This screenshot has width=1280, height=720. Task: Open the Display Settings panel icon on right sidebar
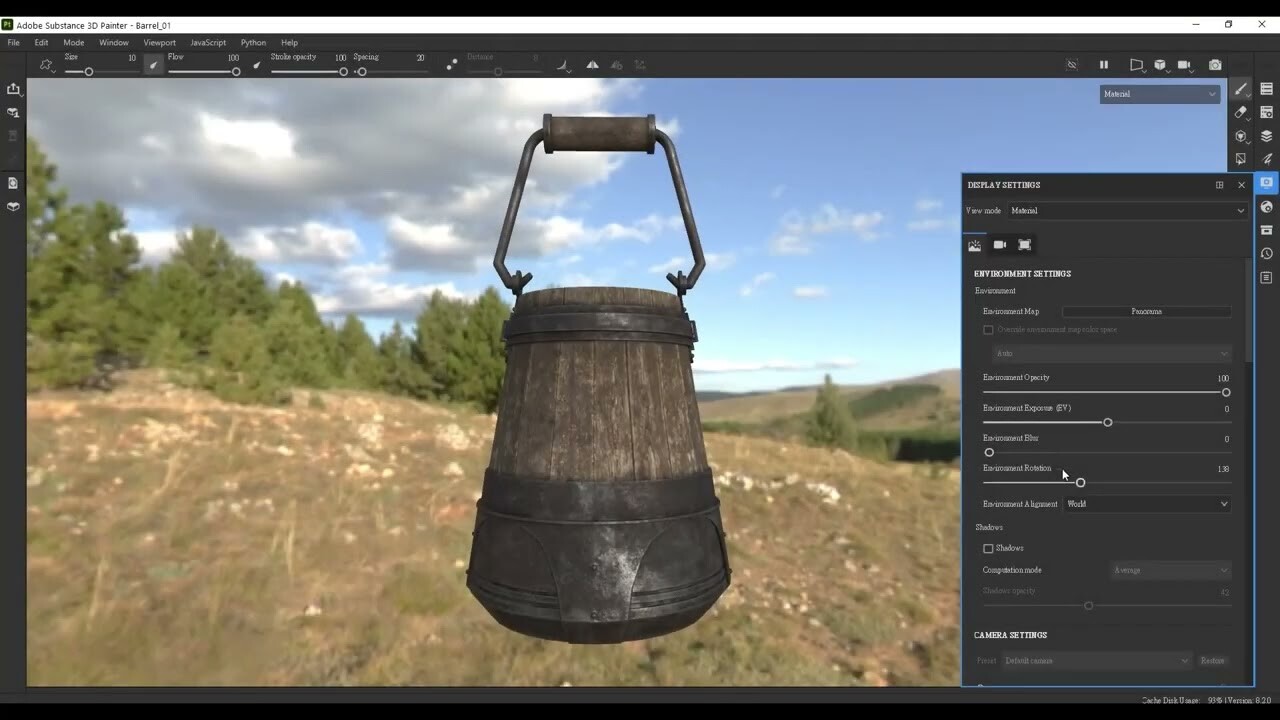point(1266,183)
